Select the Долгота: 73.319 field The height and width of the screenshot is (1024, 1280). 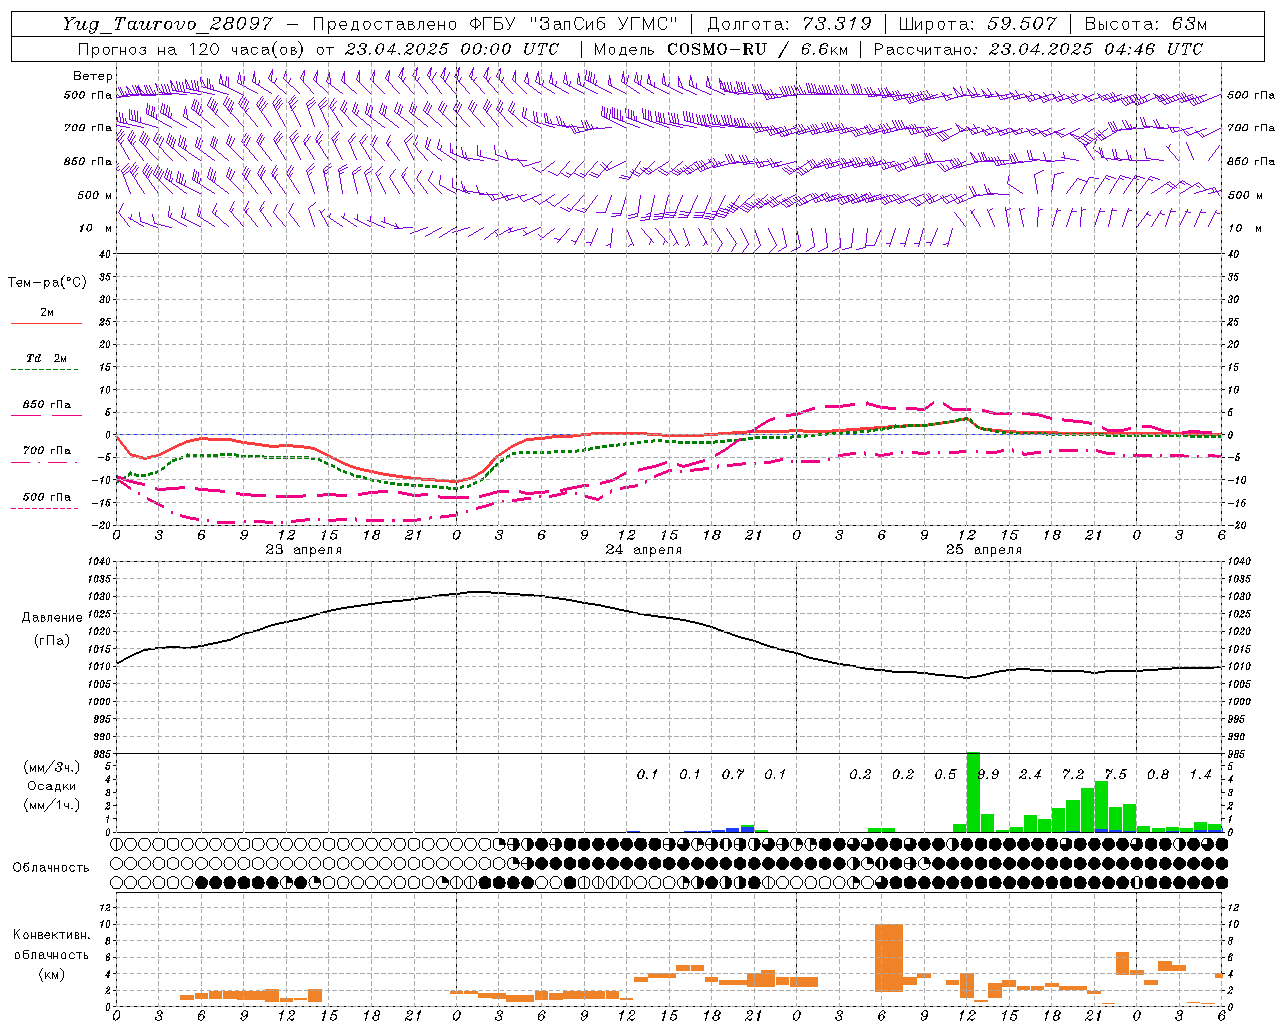[x=789, y=24]
